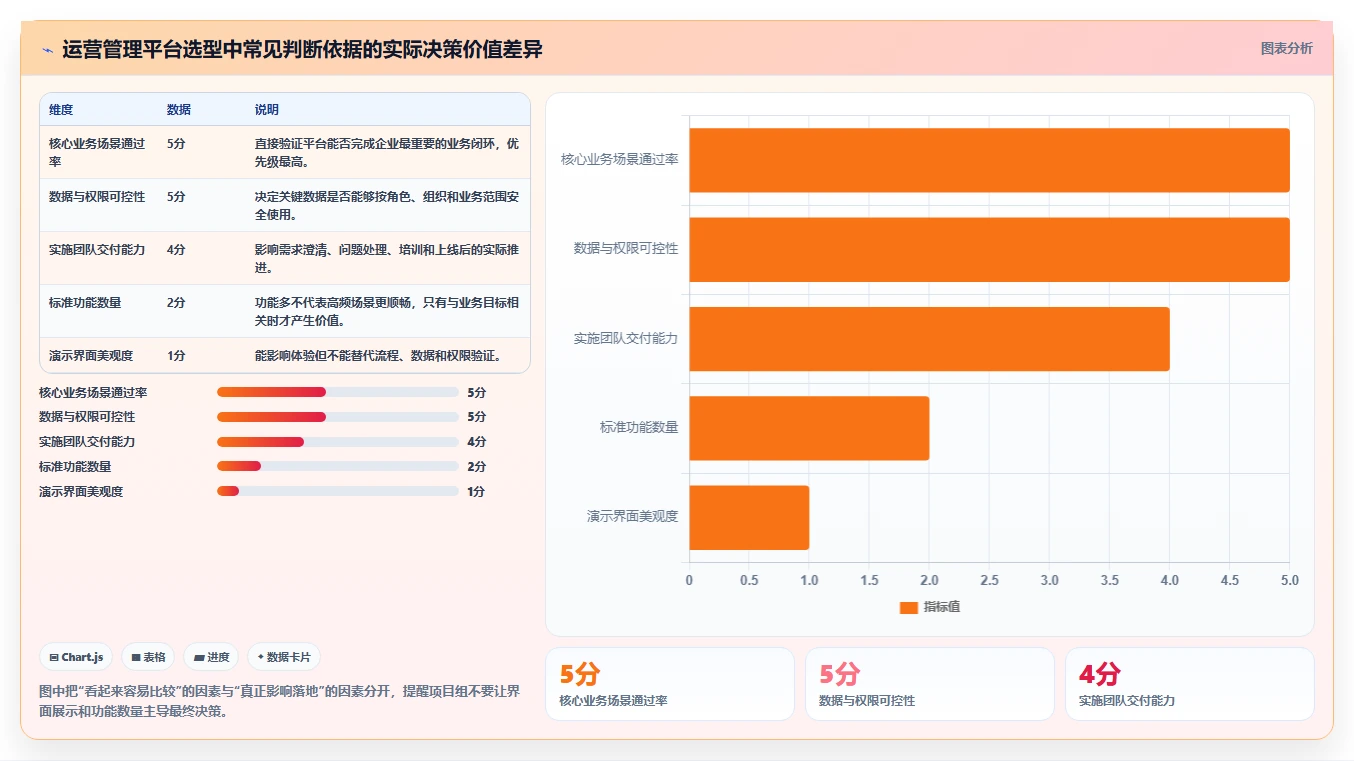Click the 1分 value in the table's 演示界面美观度 row
This screenshot has width=1354, height=761.
tap(176, 356)
